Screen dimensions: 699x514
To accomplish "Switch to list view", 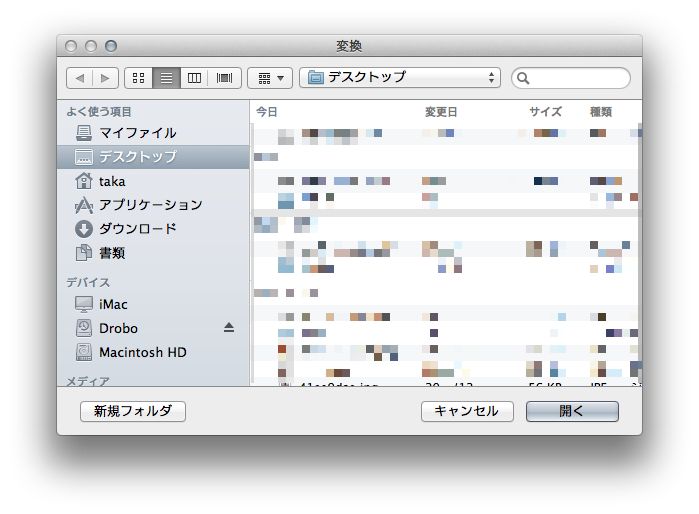I will 166,78.
